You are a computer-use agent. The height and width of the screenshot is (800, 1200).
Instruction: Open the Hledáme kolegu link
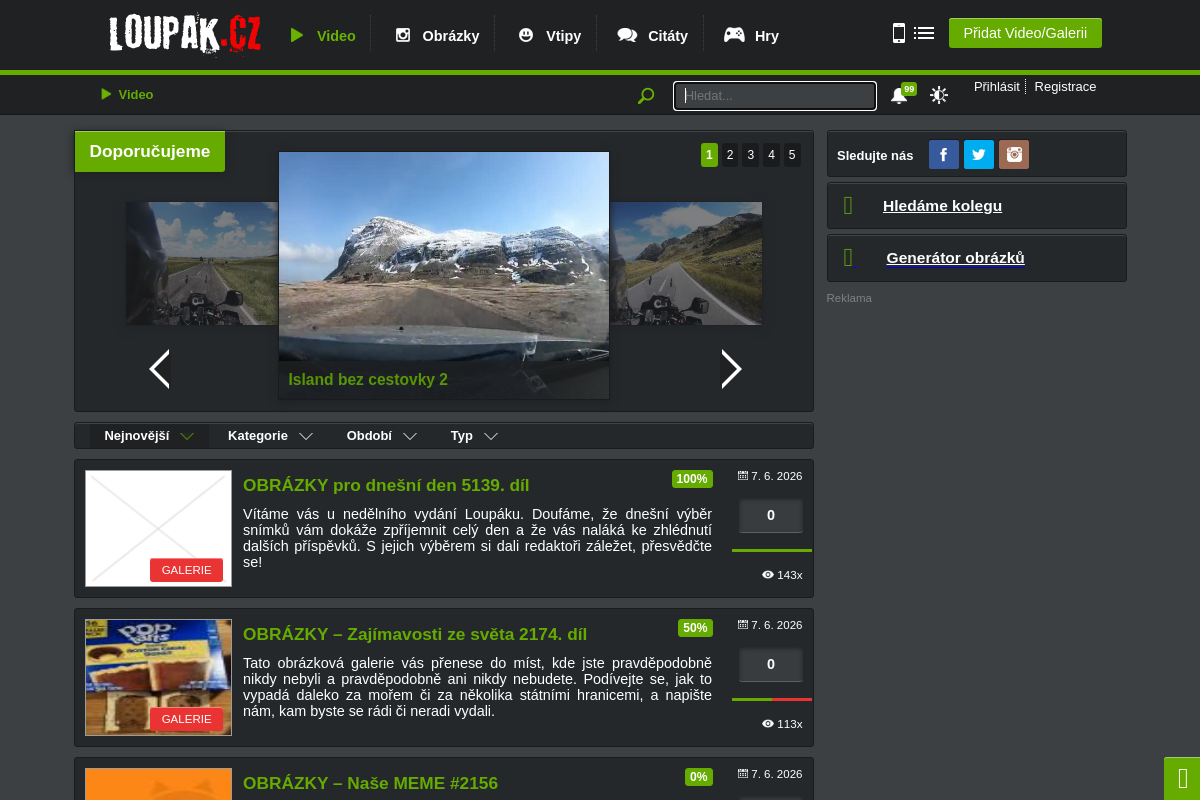tap(942, 206)
